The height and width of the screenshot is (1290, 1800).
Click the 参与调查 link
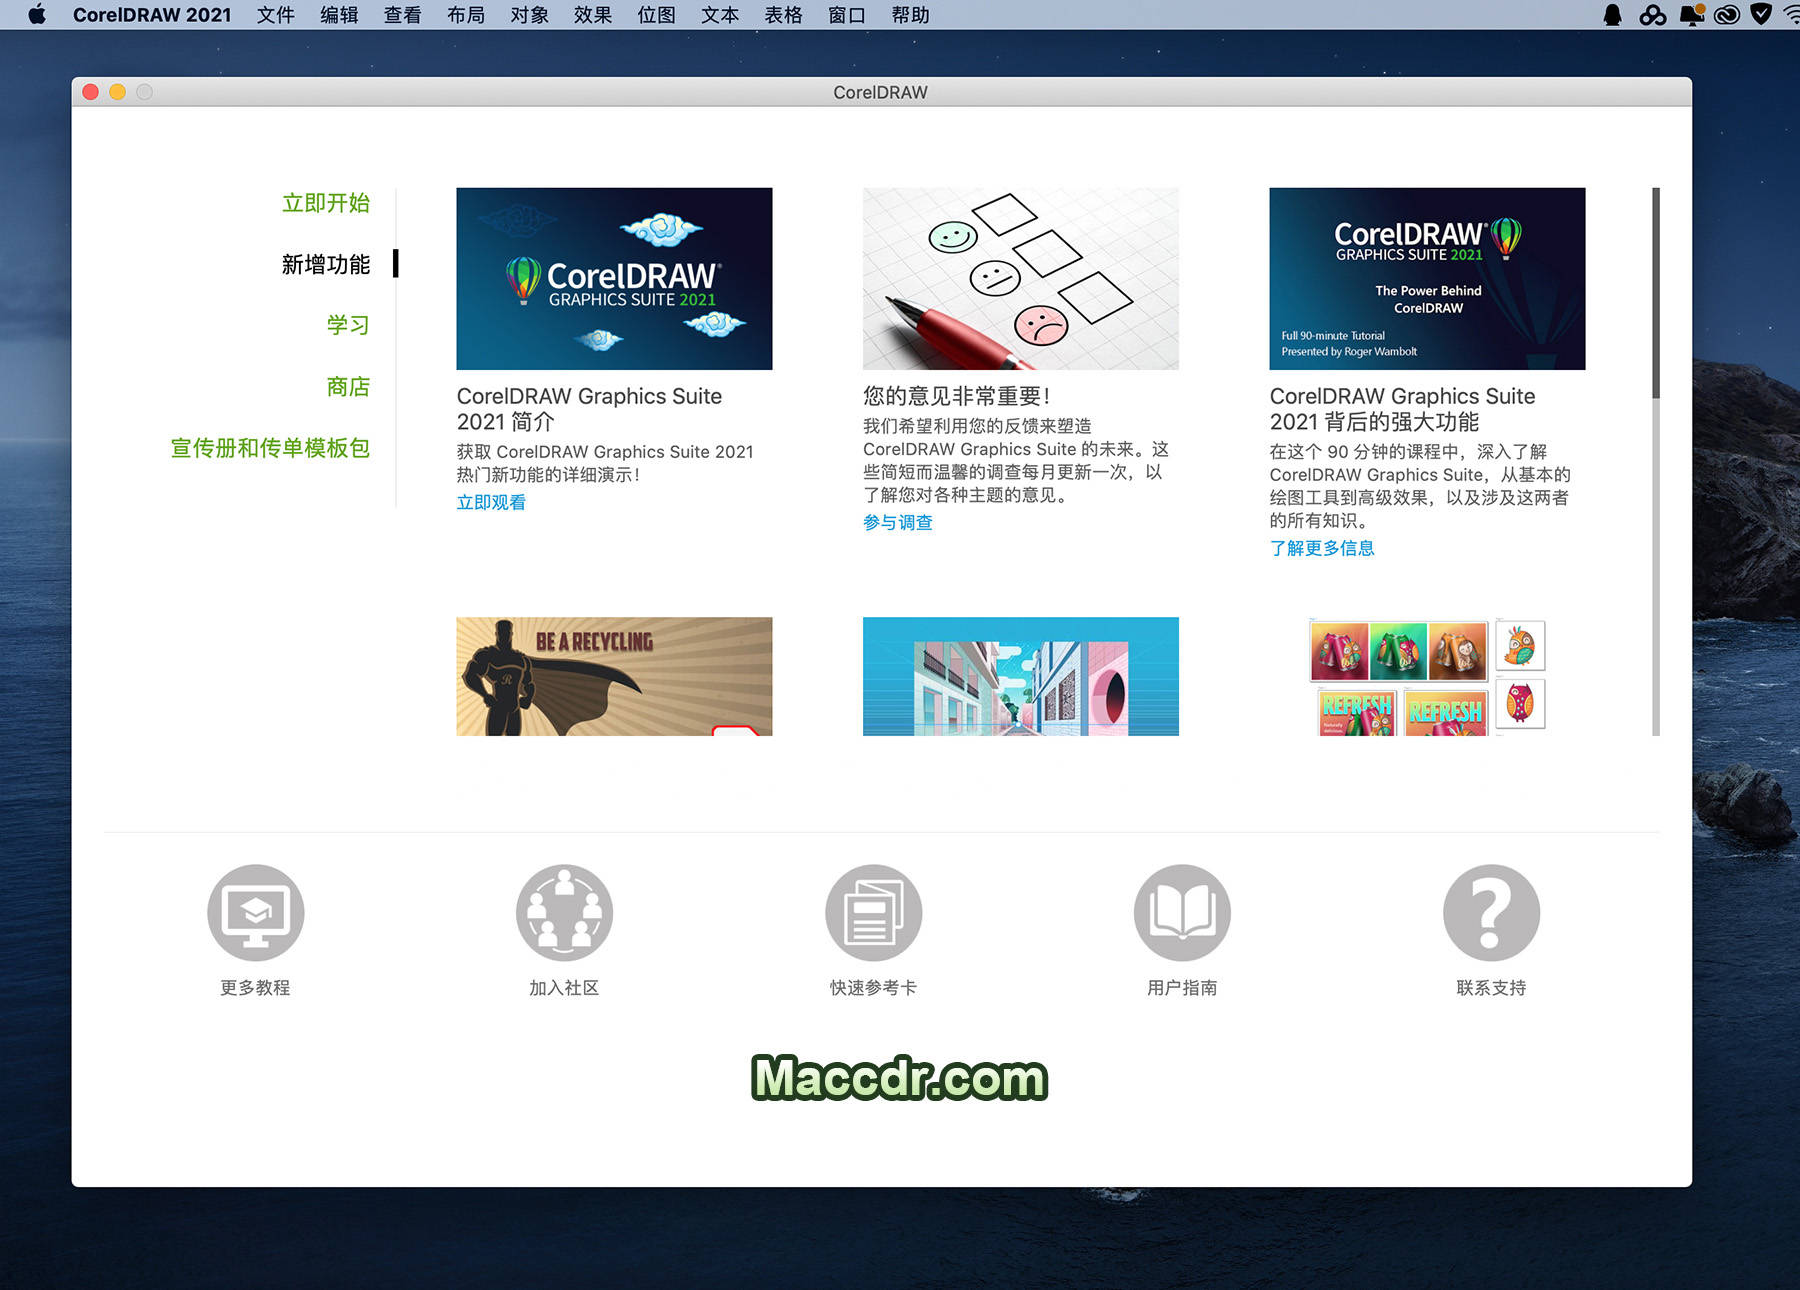898,522
